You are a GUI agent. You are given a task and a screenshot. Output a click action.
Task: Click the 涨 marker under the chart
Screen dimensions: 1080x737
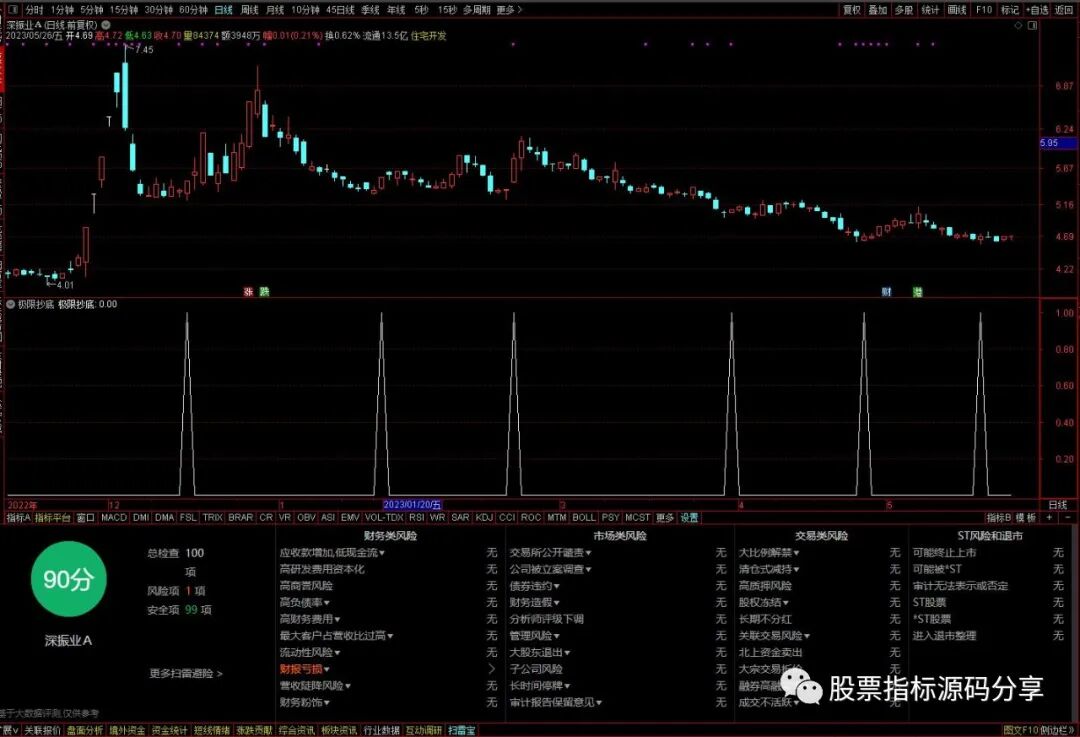coord(249,292)
